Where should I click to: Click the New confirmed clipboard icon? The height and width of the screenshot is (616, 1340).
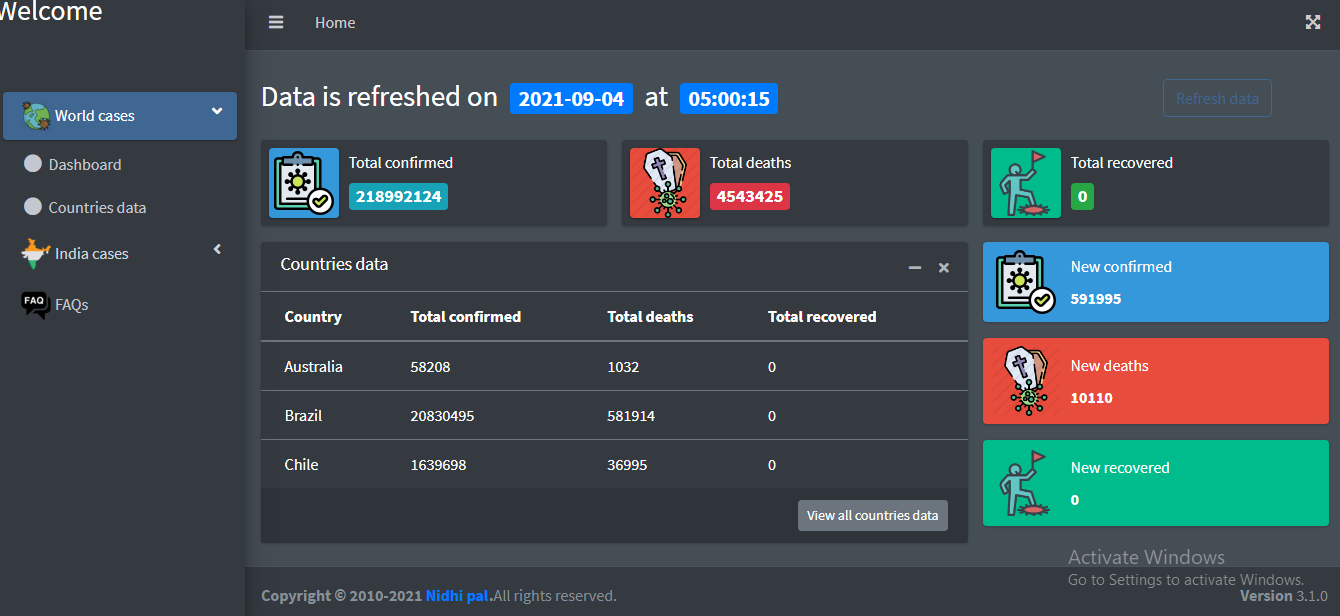tap(1025, 282)
